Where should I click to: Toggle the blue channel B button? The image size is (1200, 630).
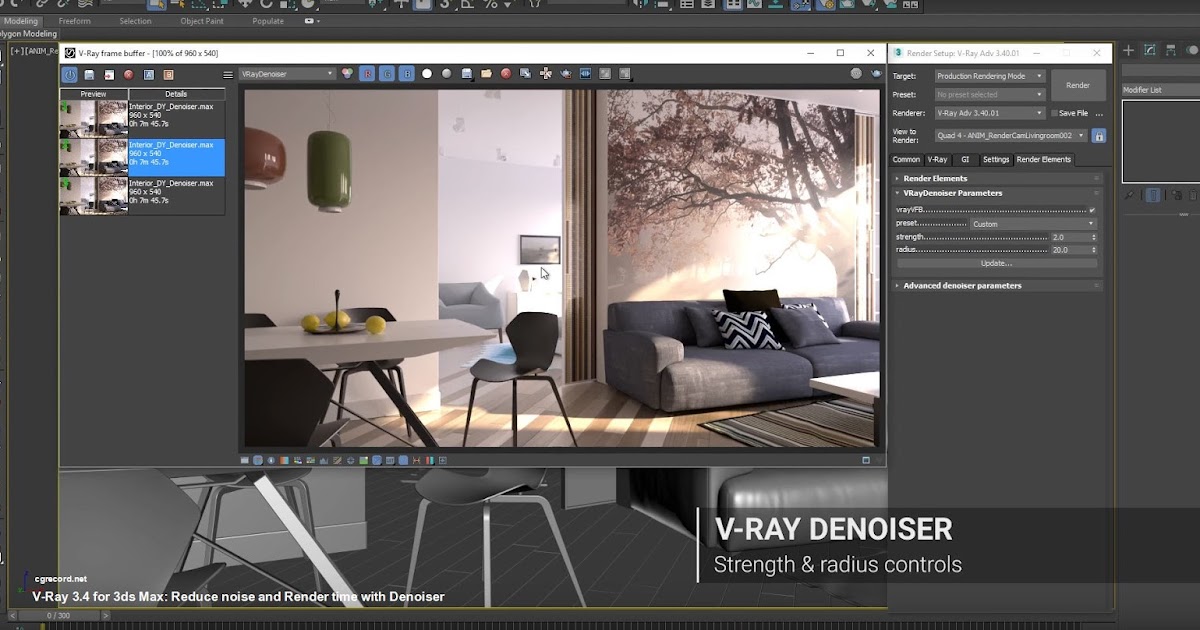[x=407, y=74]
